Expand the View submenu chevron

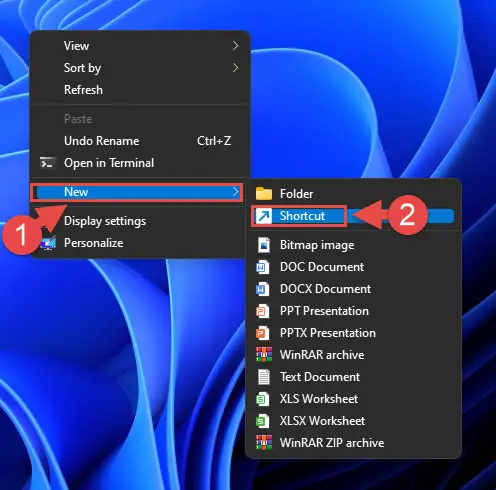click(x=236, y=46)
